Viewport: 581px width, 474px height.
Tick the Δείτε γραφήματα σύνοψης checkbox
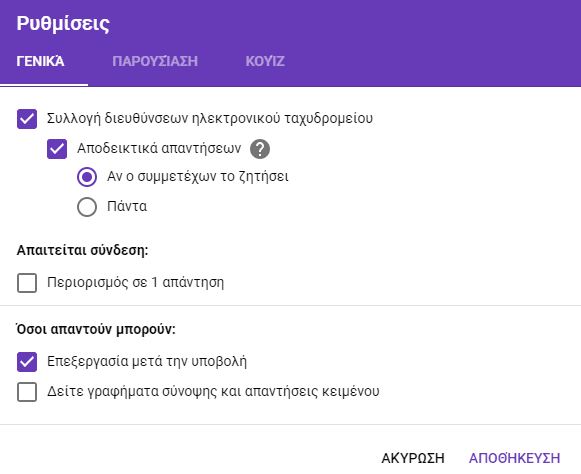(x=27, y=392)
